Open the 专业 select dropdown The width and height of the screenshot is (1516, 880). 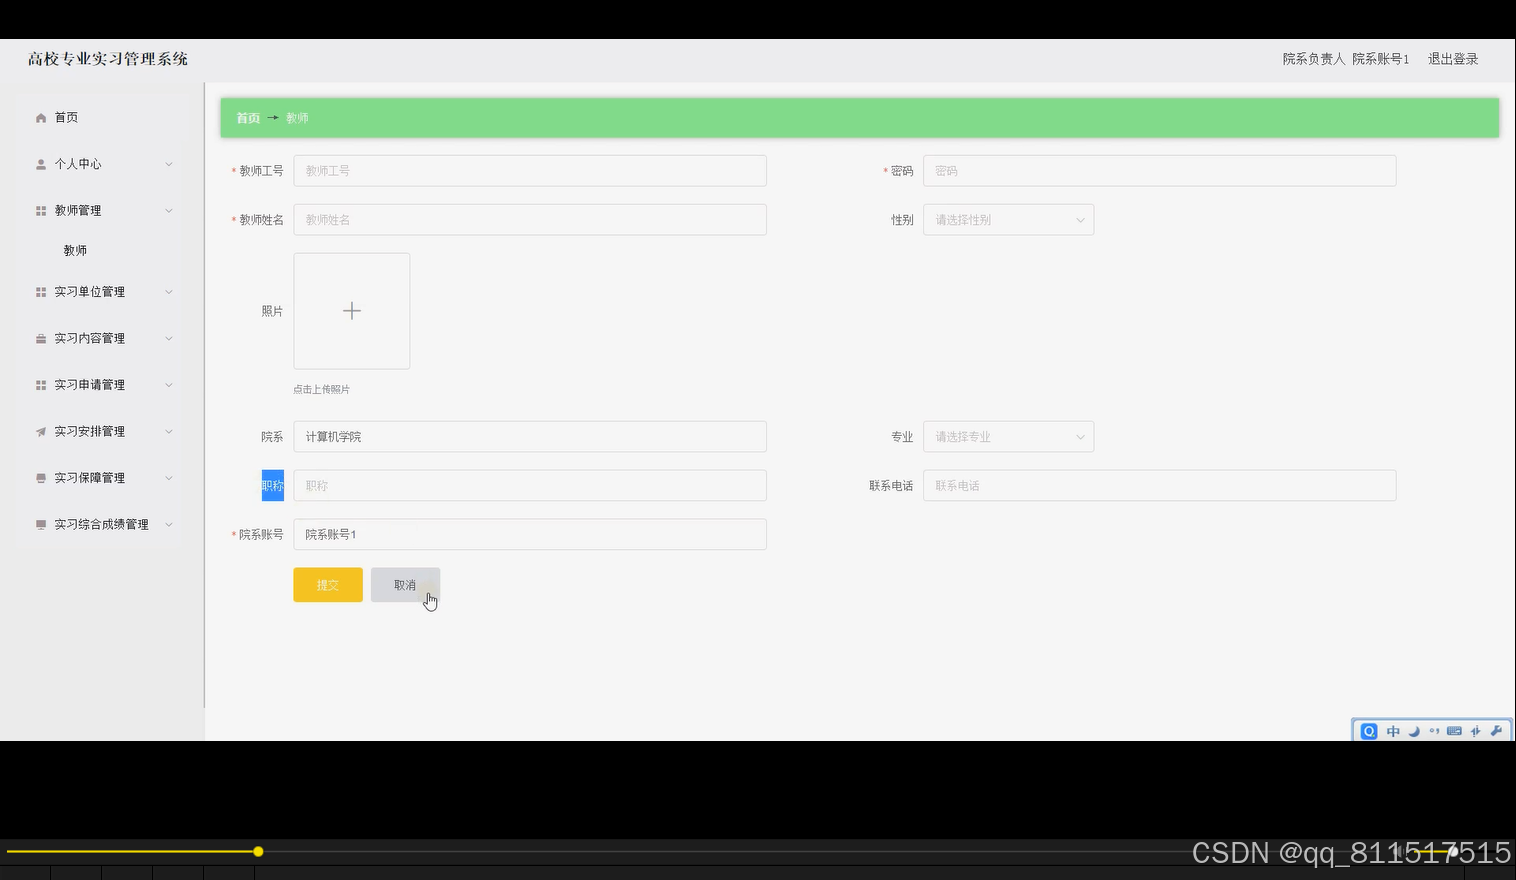[x=1008, y=437]
